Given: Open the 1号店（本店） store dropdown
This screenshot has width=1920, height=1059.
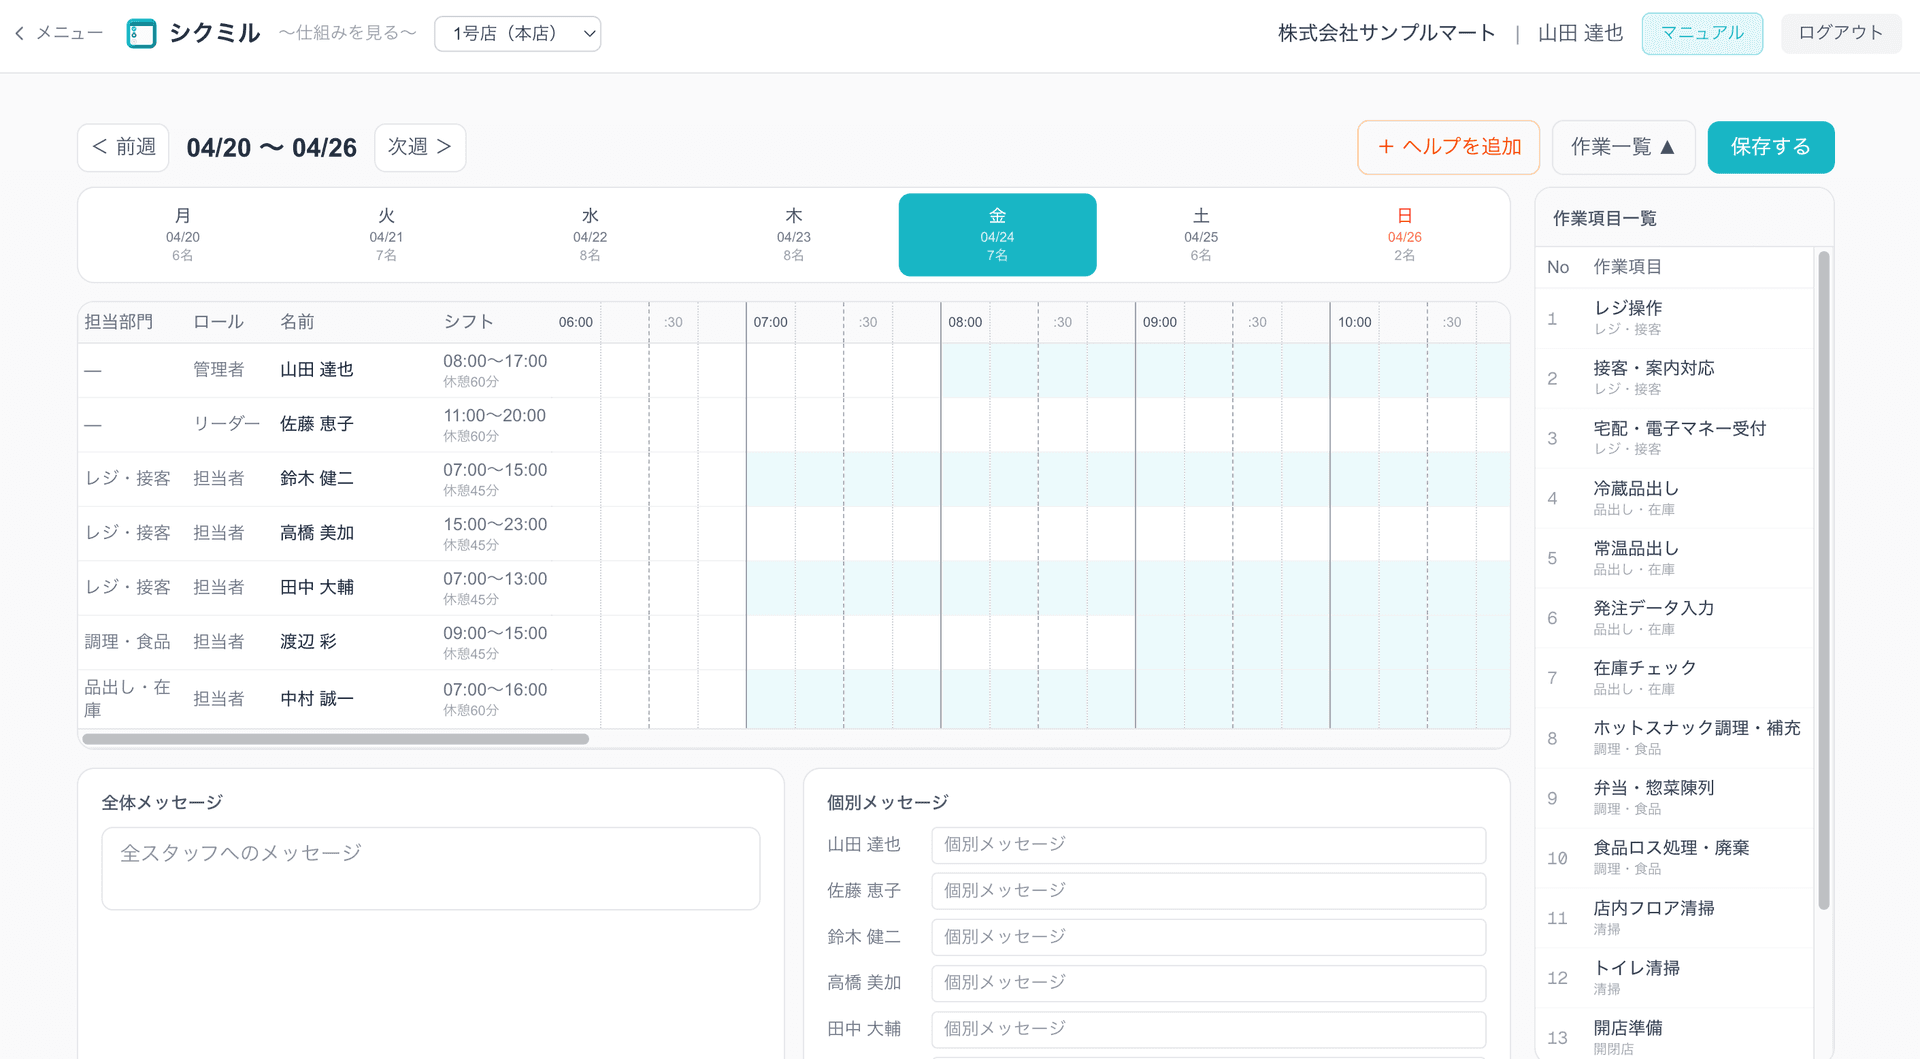Looking at the screenshot, I should pos(518,33).
